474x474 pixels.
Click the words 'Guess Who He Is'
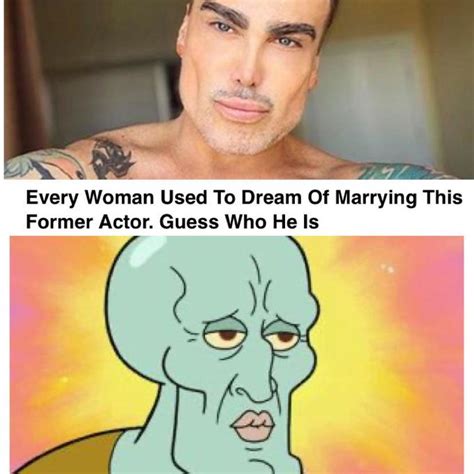[x=239, y=222]
